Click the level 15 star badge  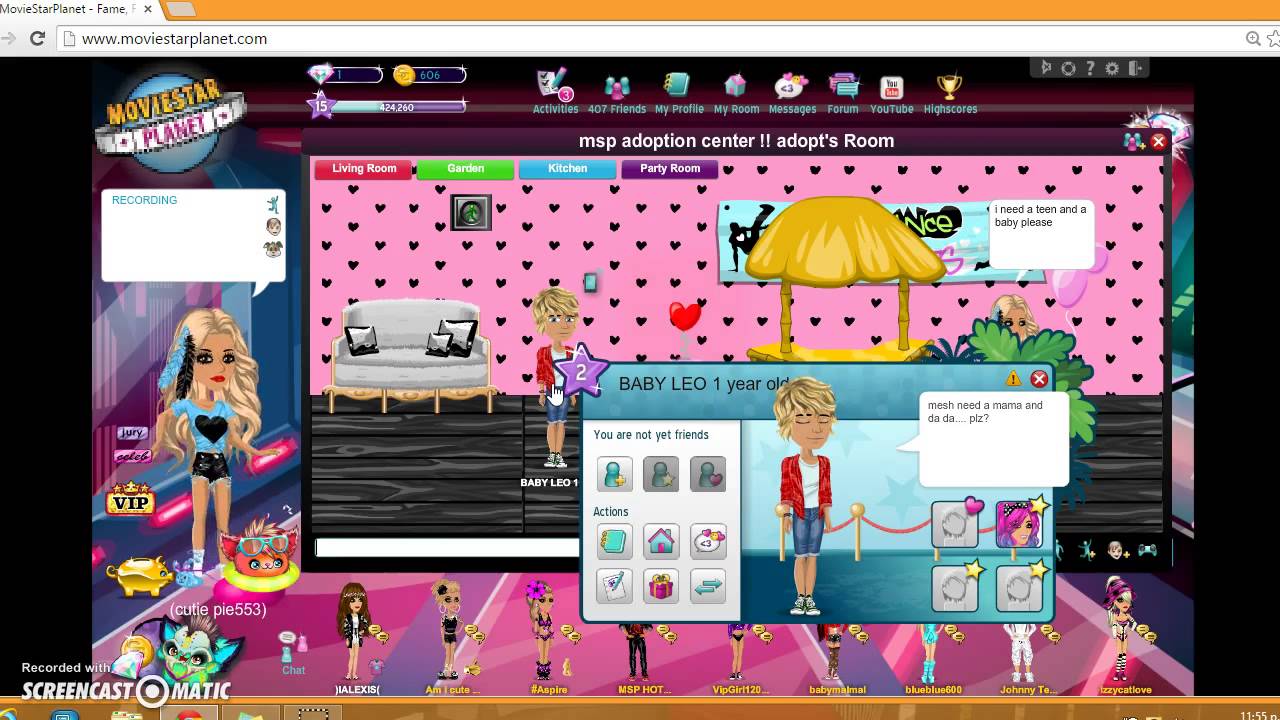click(x=321, y=104)
